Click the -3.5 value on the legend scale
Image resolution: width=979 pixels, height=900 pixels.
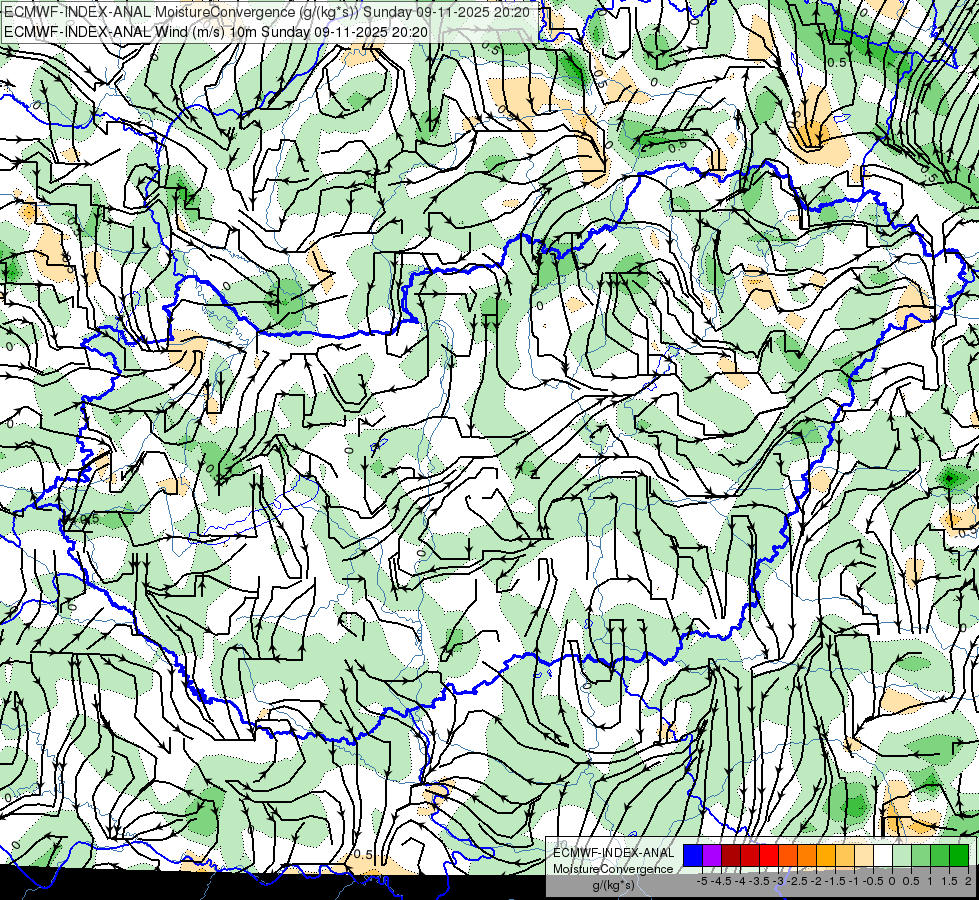[x=759, y=881]
